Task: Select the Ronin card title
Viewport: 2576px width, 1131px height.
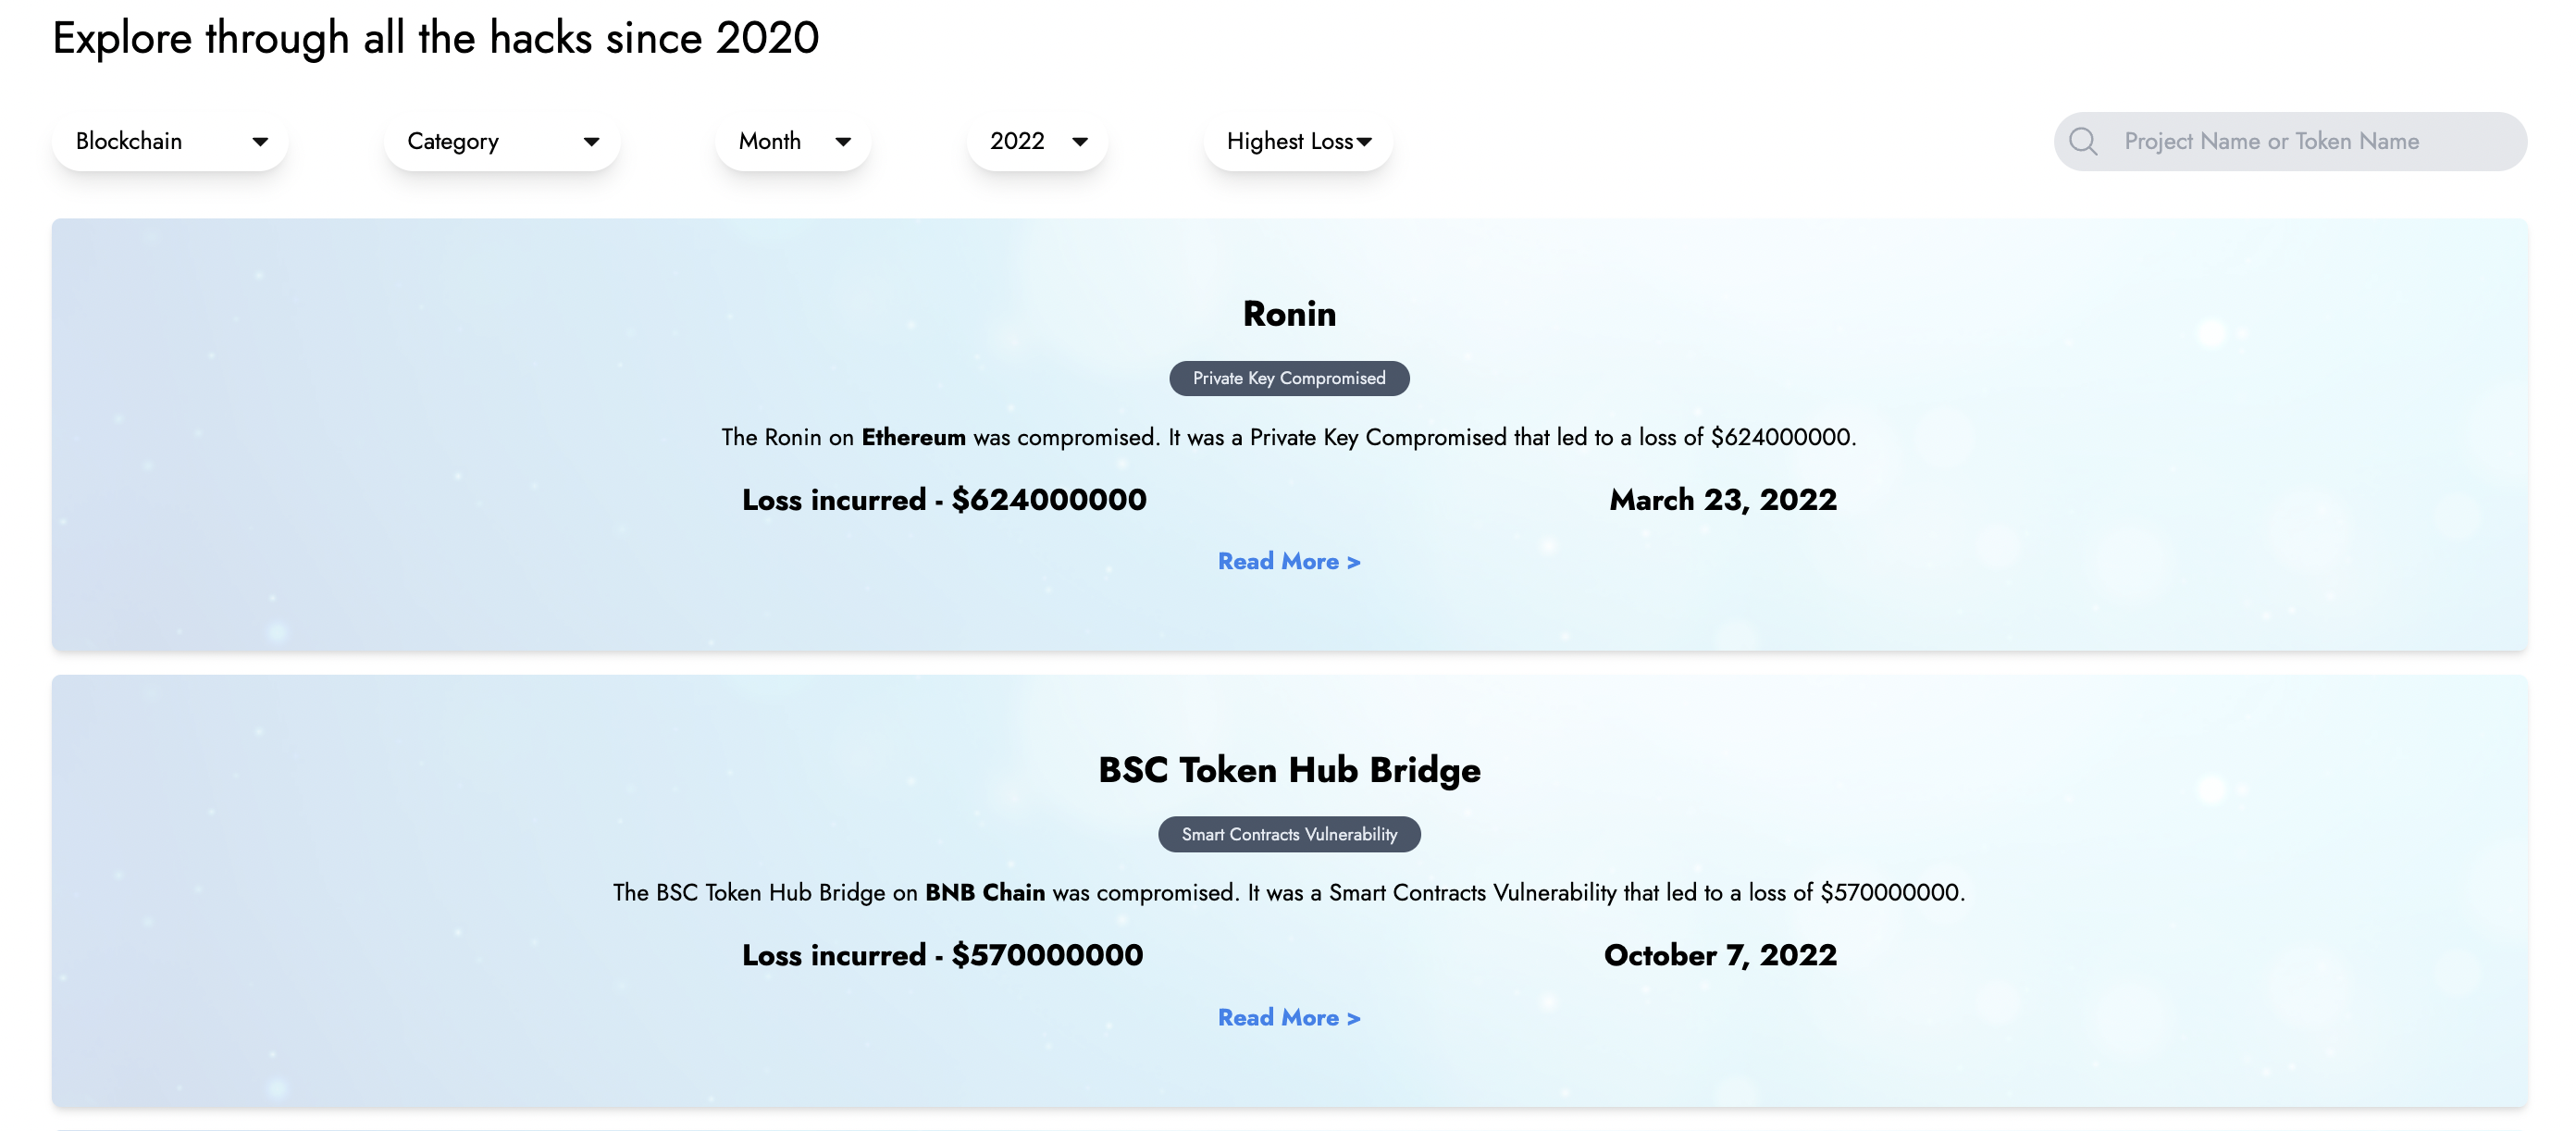Action: (1288, 314)
